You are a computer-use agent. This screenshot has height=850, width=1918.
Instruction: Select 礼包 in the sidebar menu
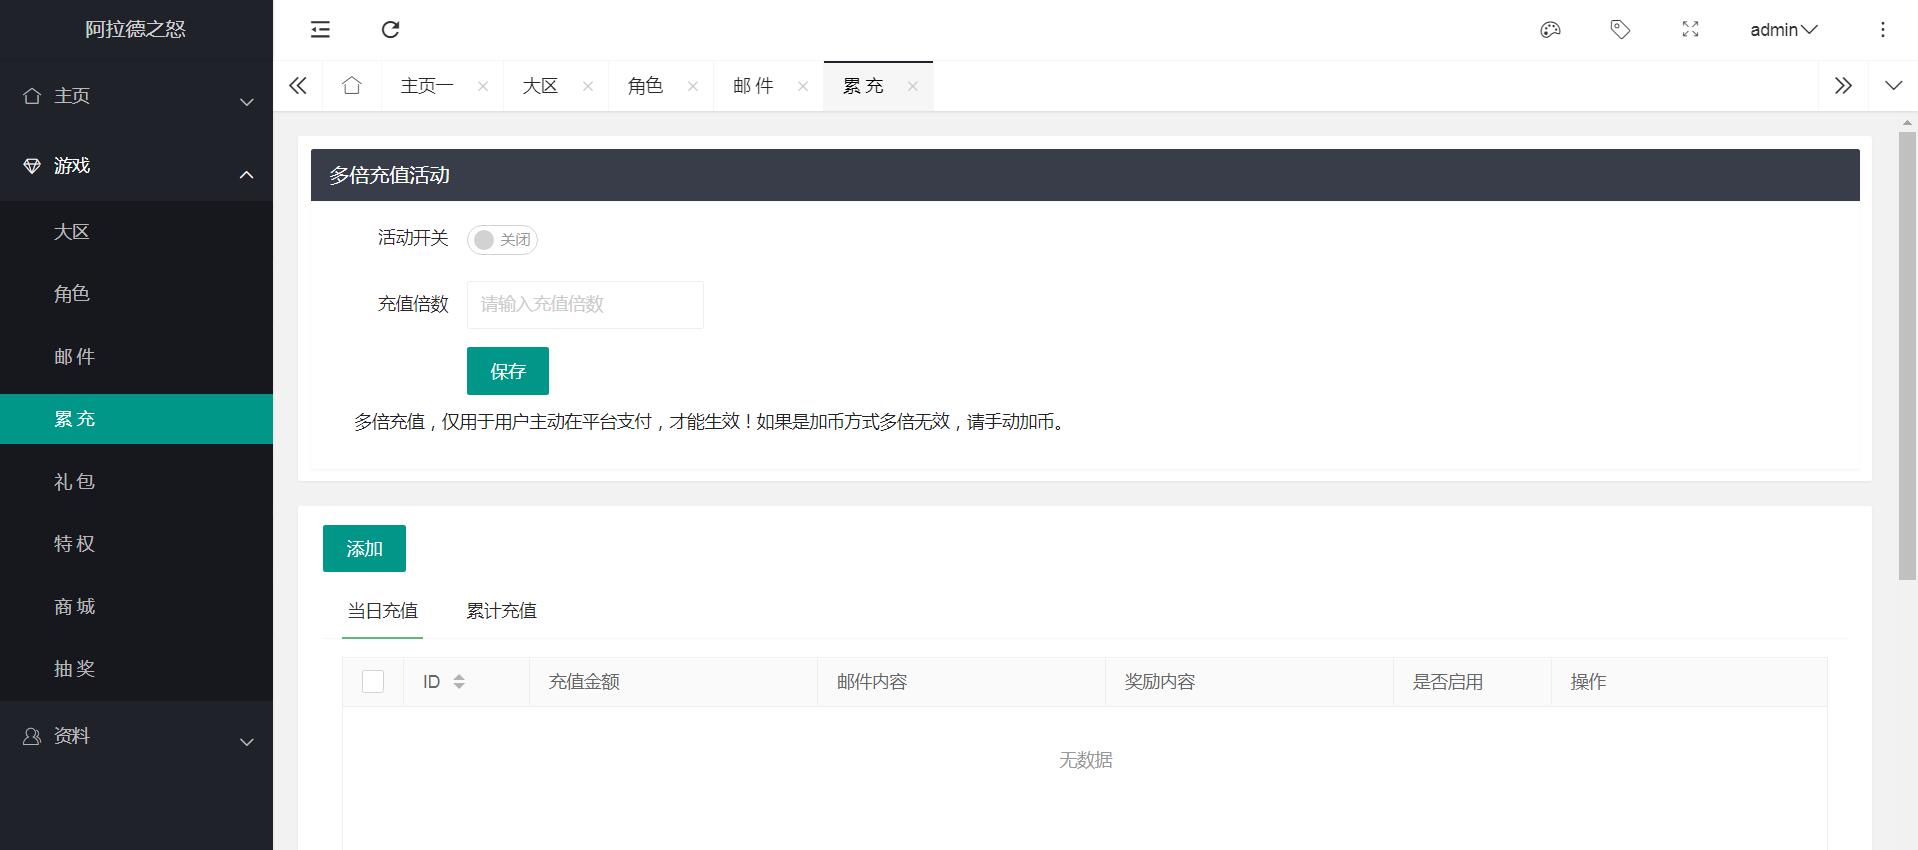pyautogui.click(x=75, y=482)
